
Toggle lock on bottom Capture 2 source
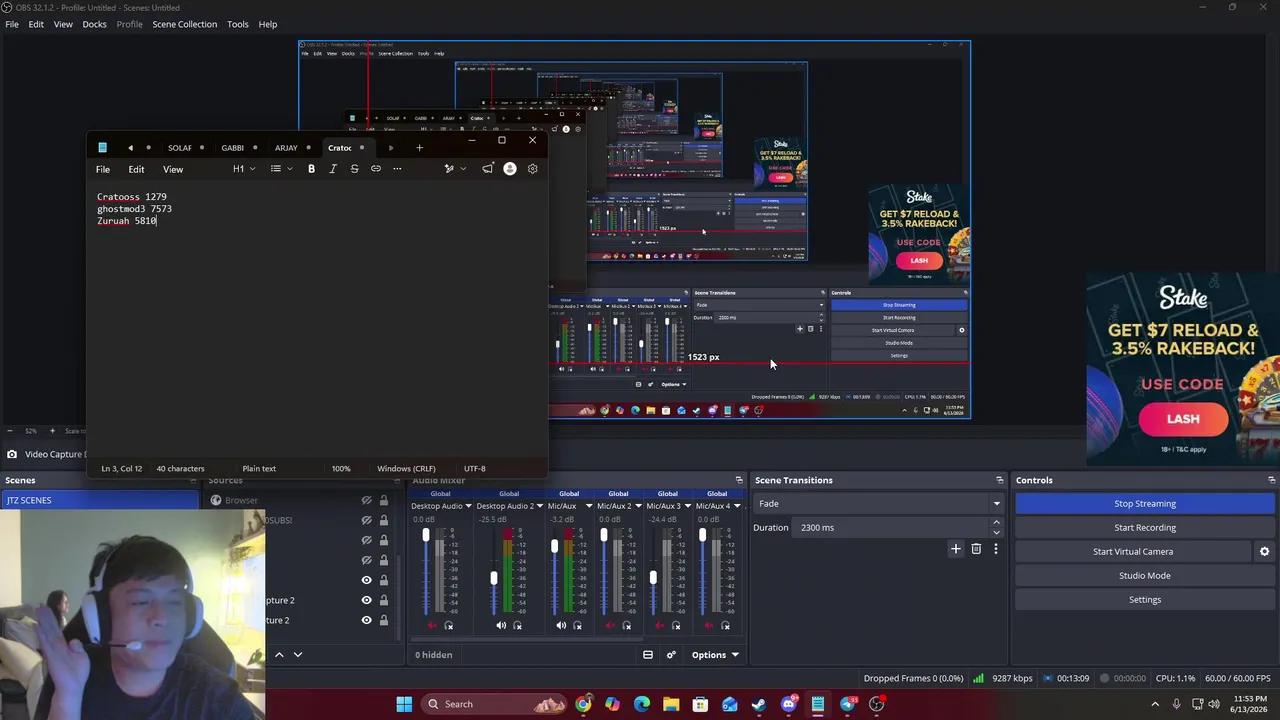[x=383, y=620]
